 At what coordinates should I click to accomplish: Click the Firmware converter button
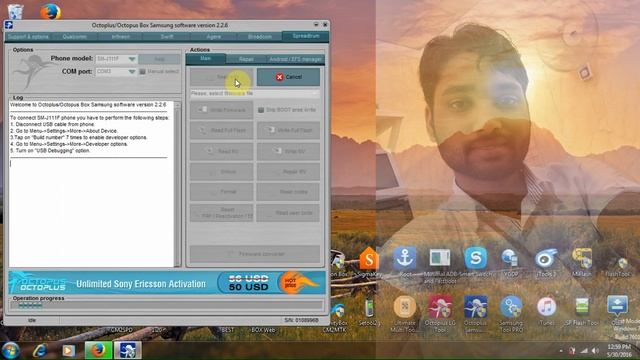click(255, 254)
